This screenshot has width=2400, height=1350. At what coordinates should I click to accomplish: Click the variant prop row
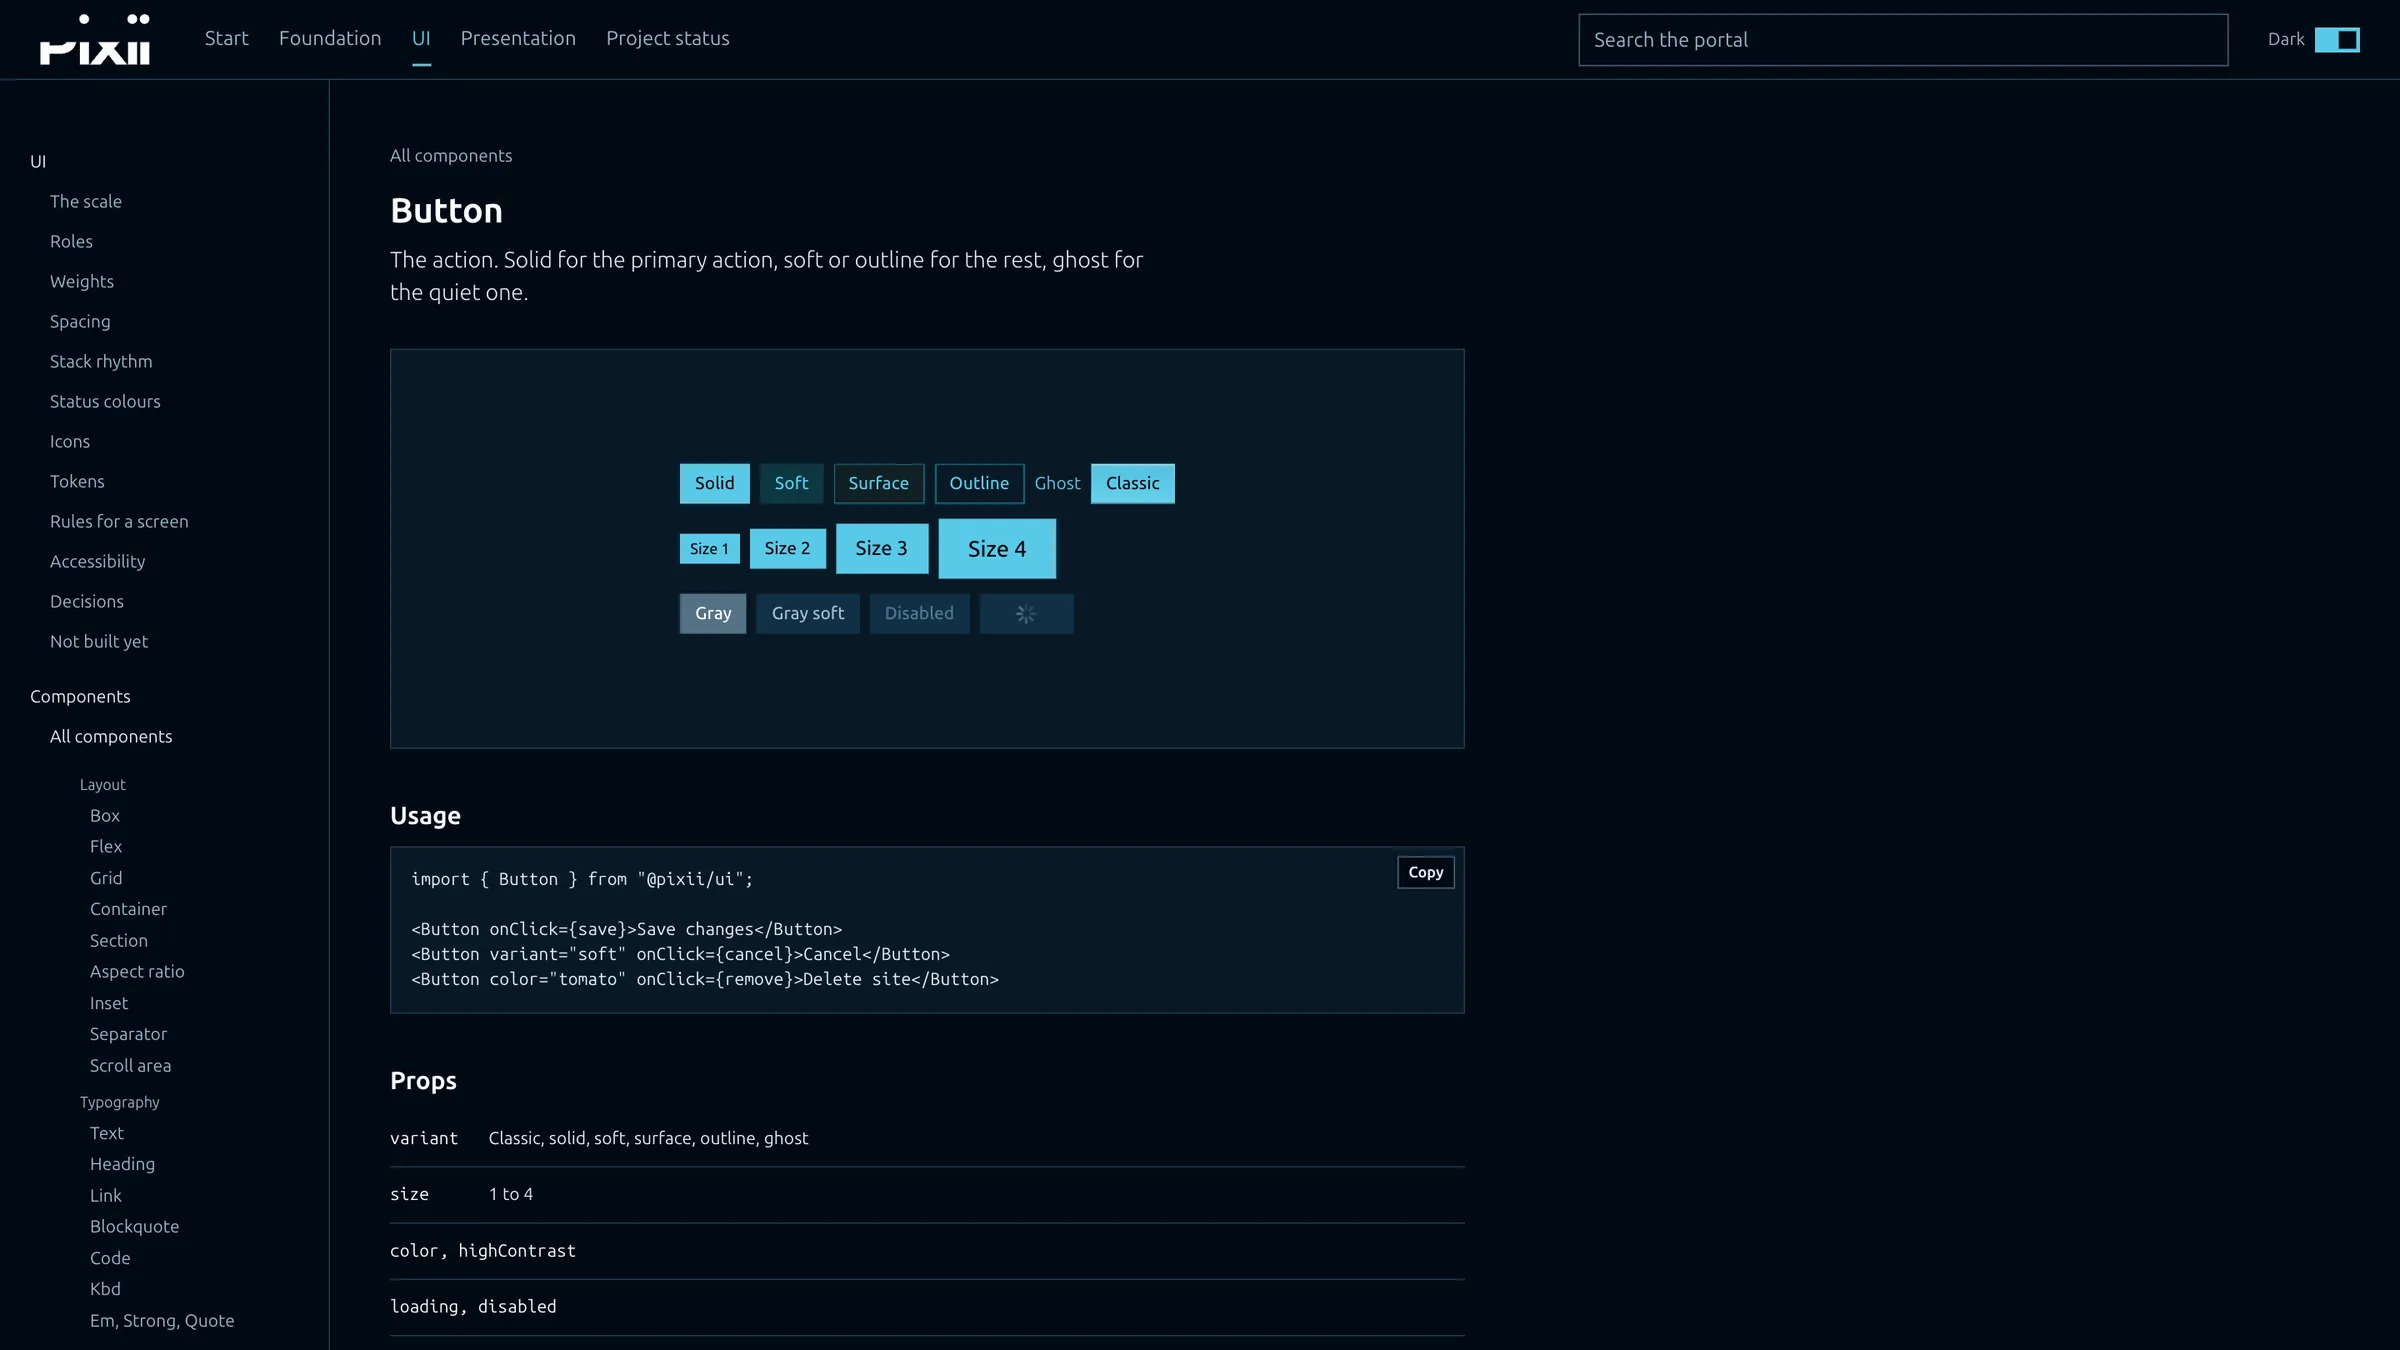point(927,1139)
